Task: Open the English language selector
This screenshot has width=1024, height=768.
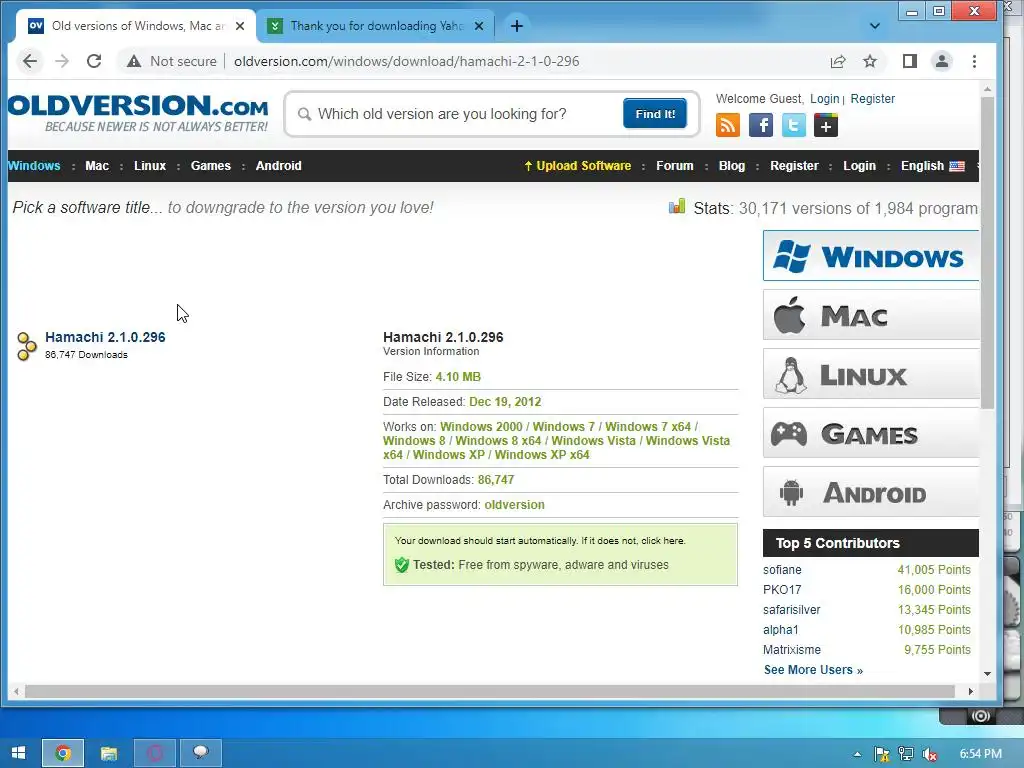Action: coord(933,166)
